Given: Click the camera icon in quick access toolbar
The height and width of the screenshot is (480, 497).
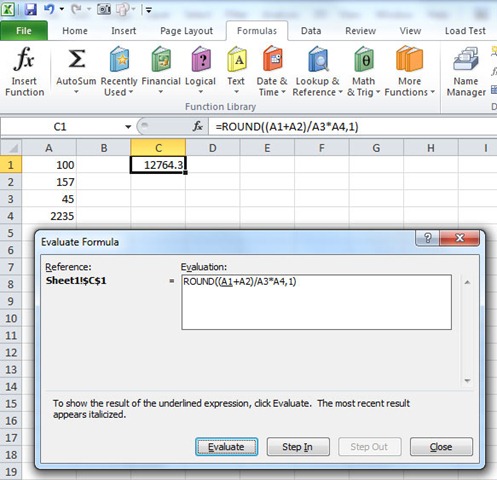Looking at the screenshot, I should (x=104, y=9).
